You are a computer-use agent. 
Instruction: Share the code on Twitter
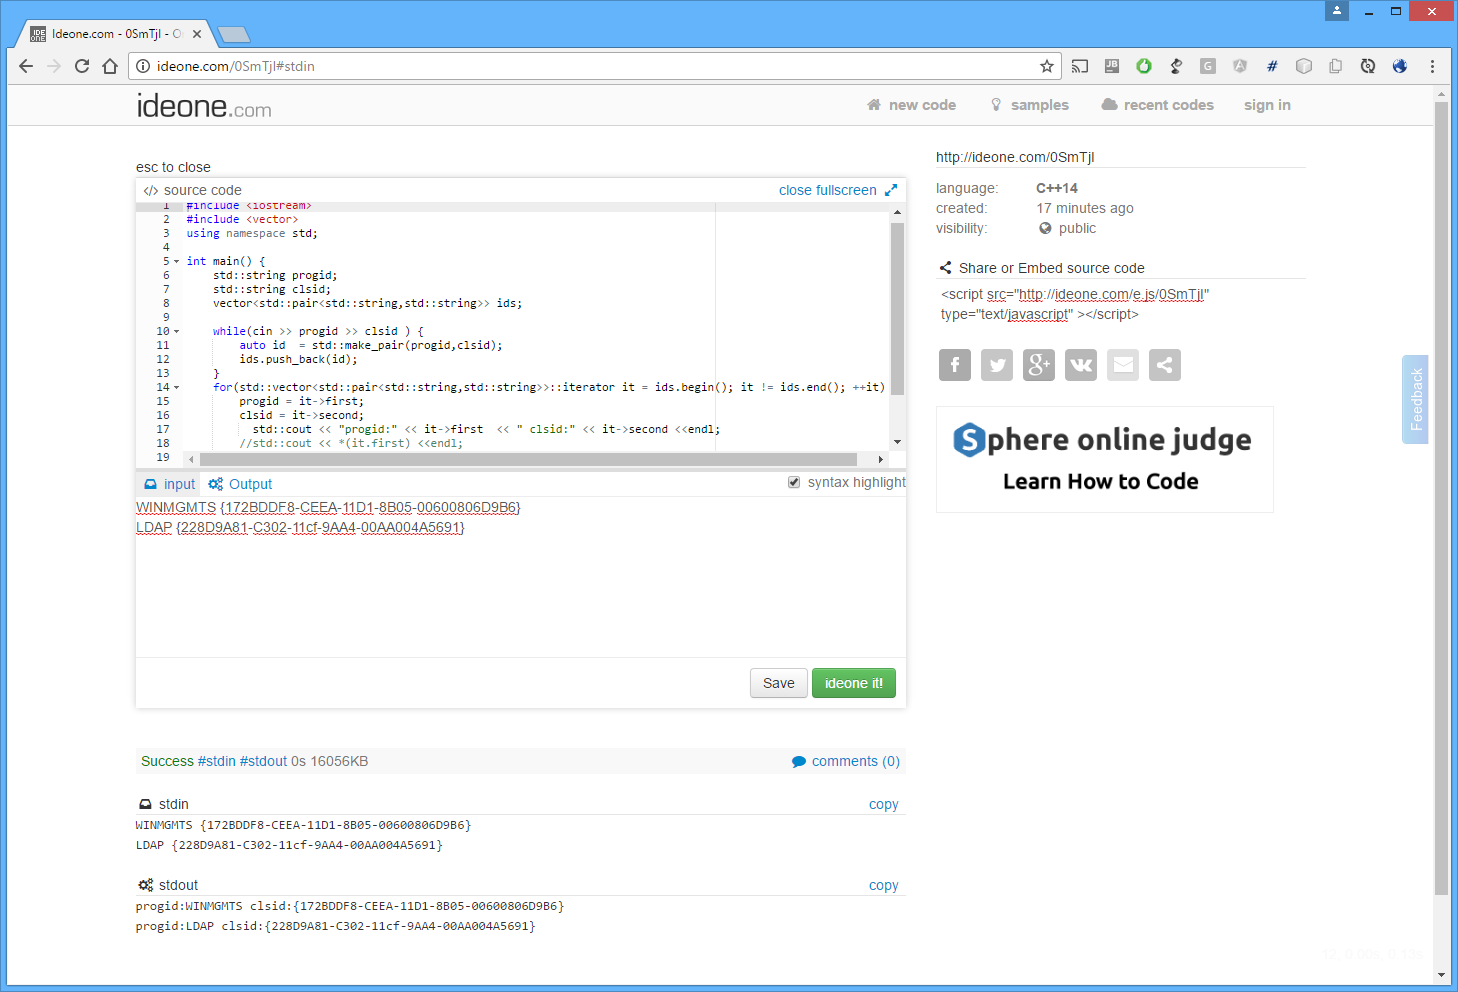[996, 365]
